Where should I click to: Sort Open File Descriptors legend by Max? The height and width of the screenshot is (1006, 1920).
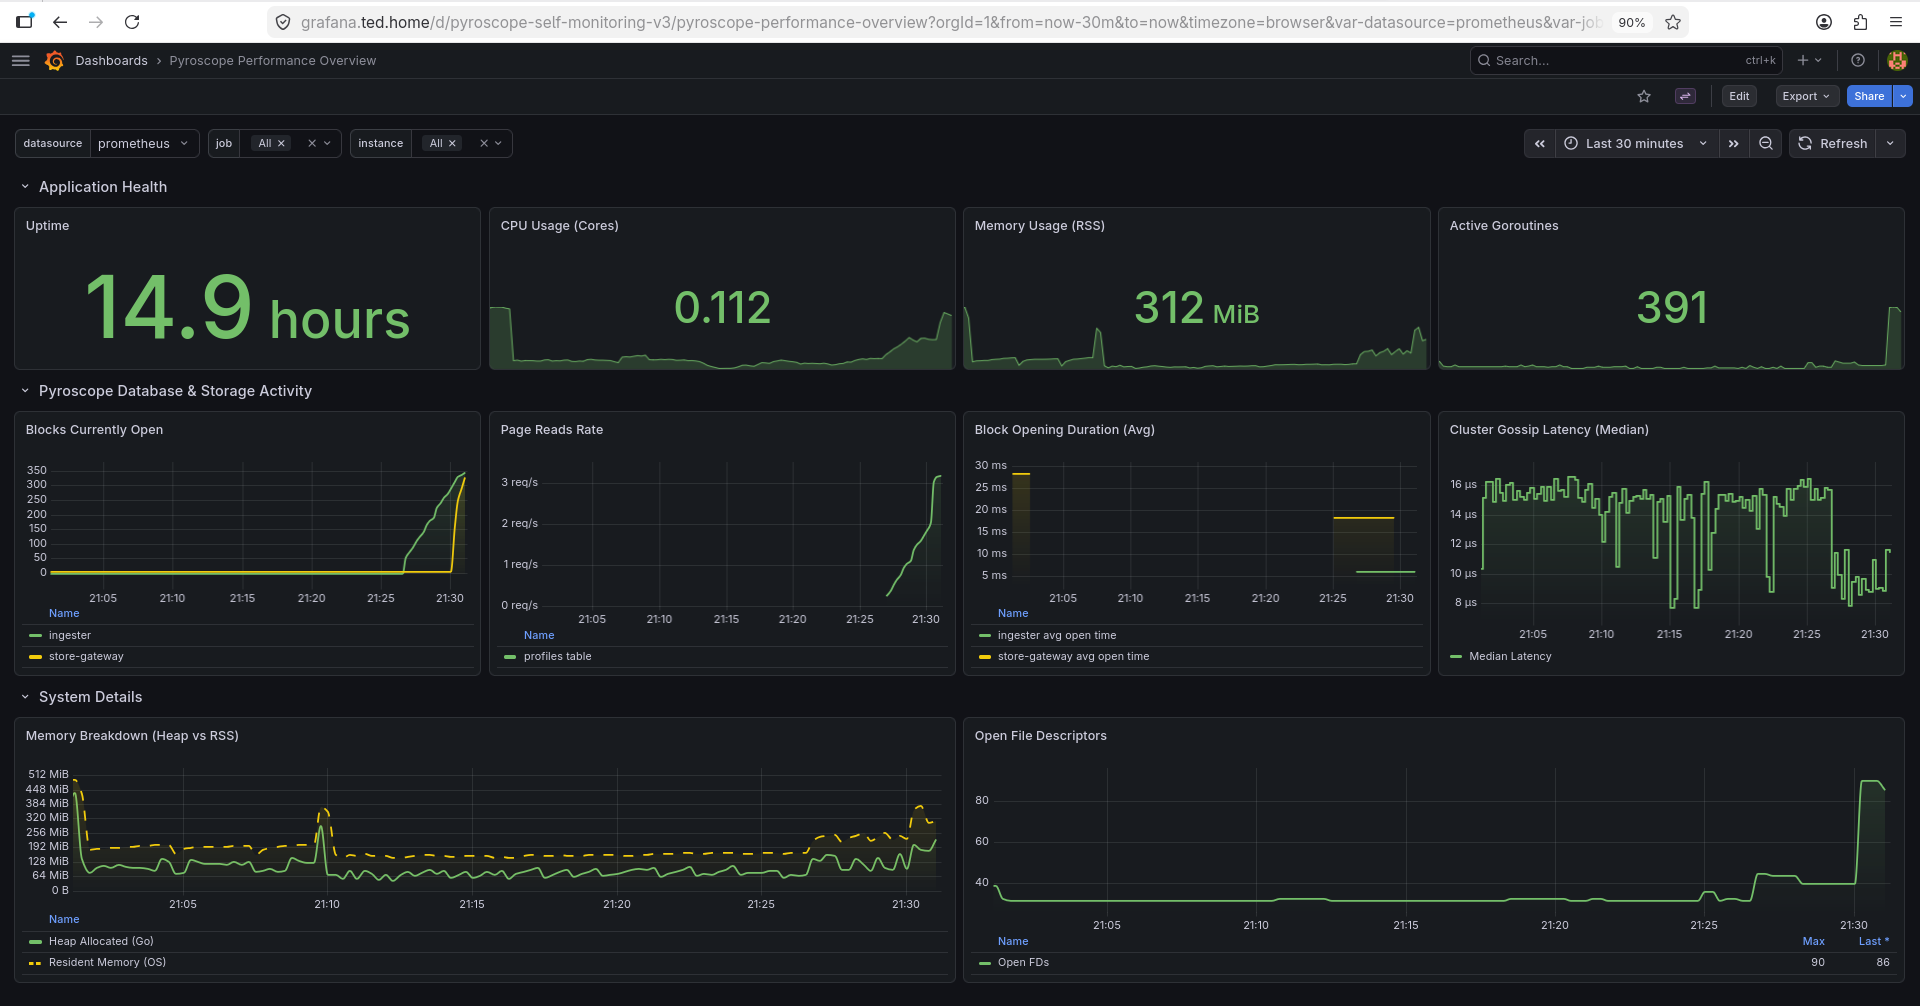(x=1813, y=942)
